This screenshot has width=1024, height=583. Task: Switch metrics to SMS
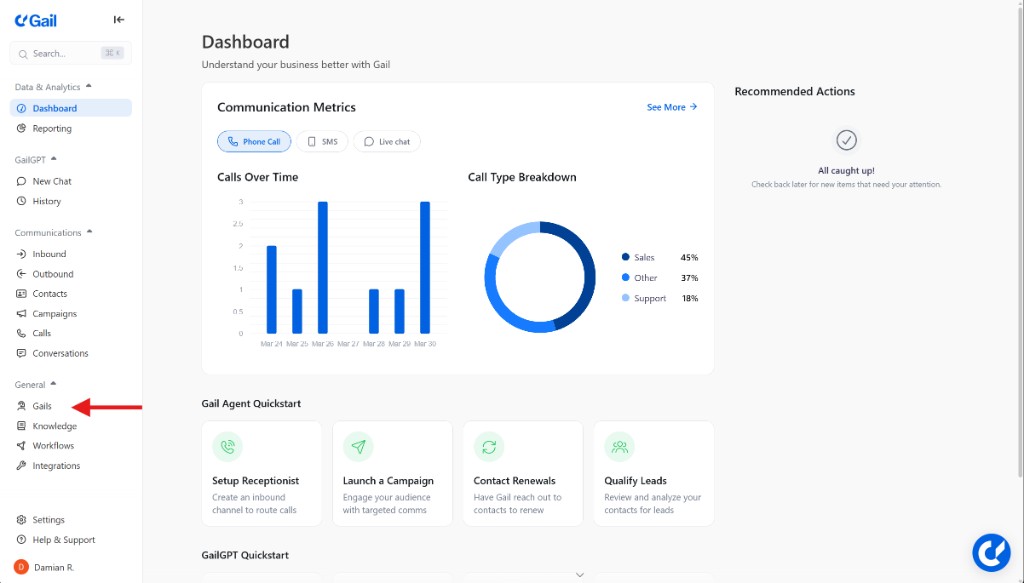click(322, 141)
